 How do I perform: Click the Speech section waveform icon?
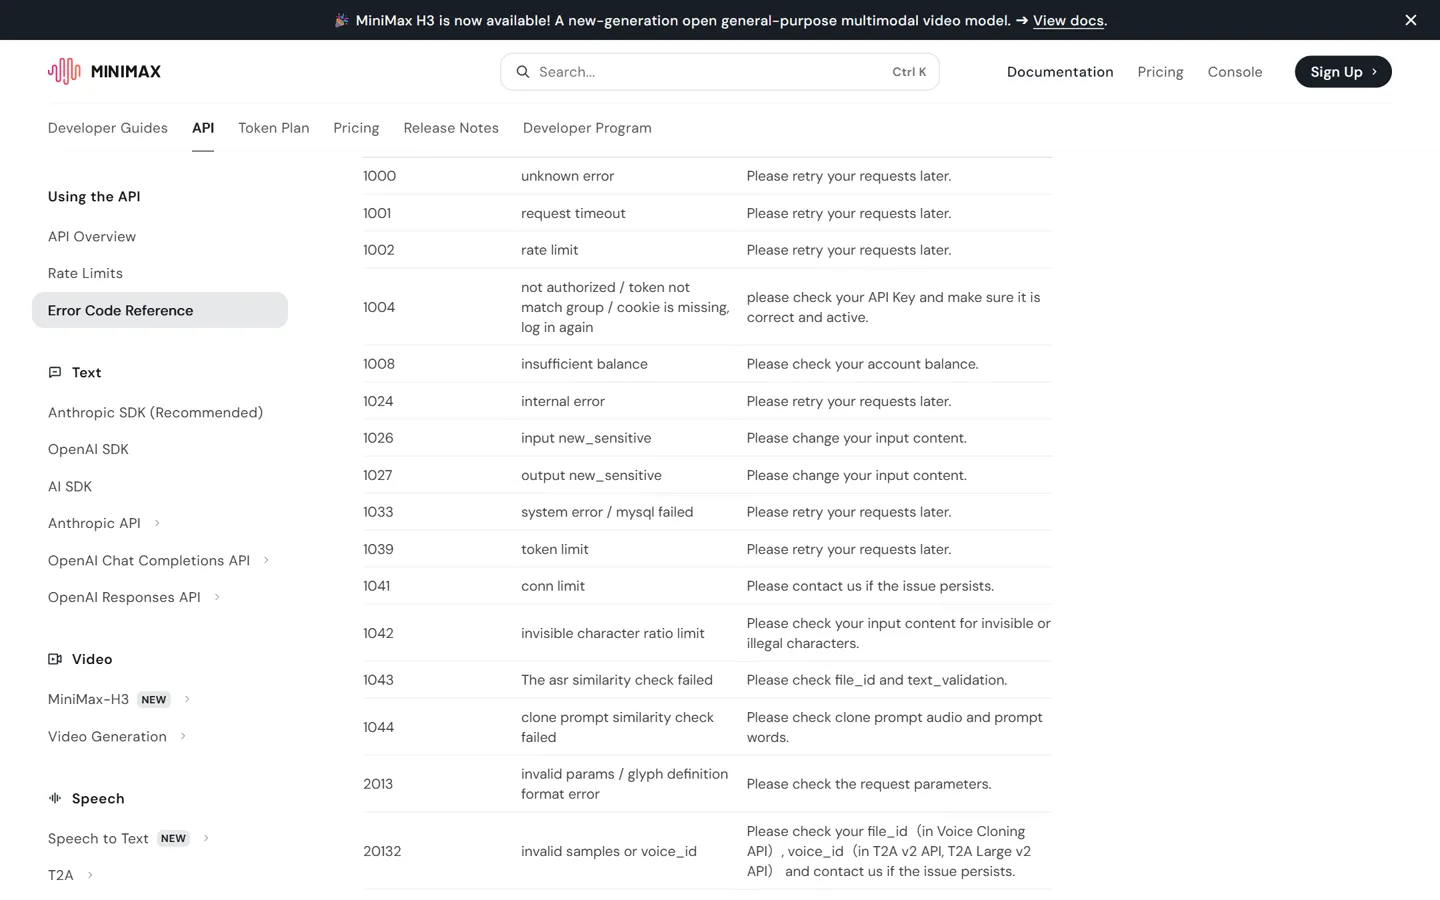(x=55, y=798)
